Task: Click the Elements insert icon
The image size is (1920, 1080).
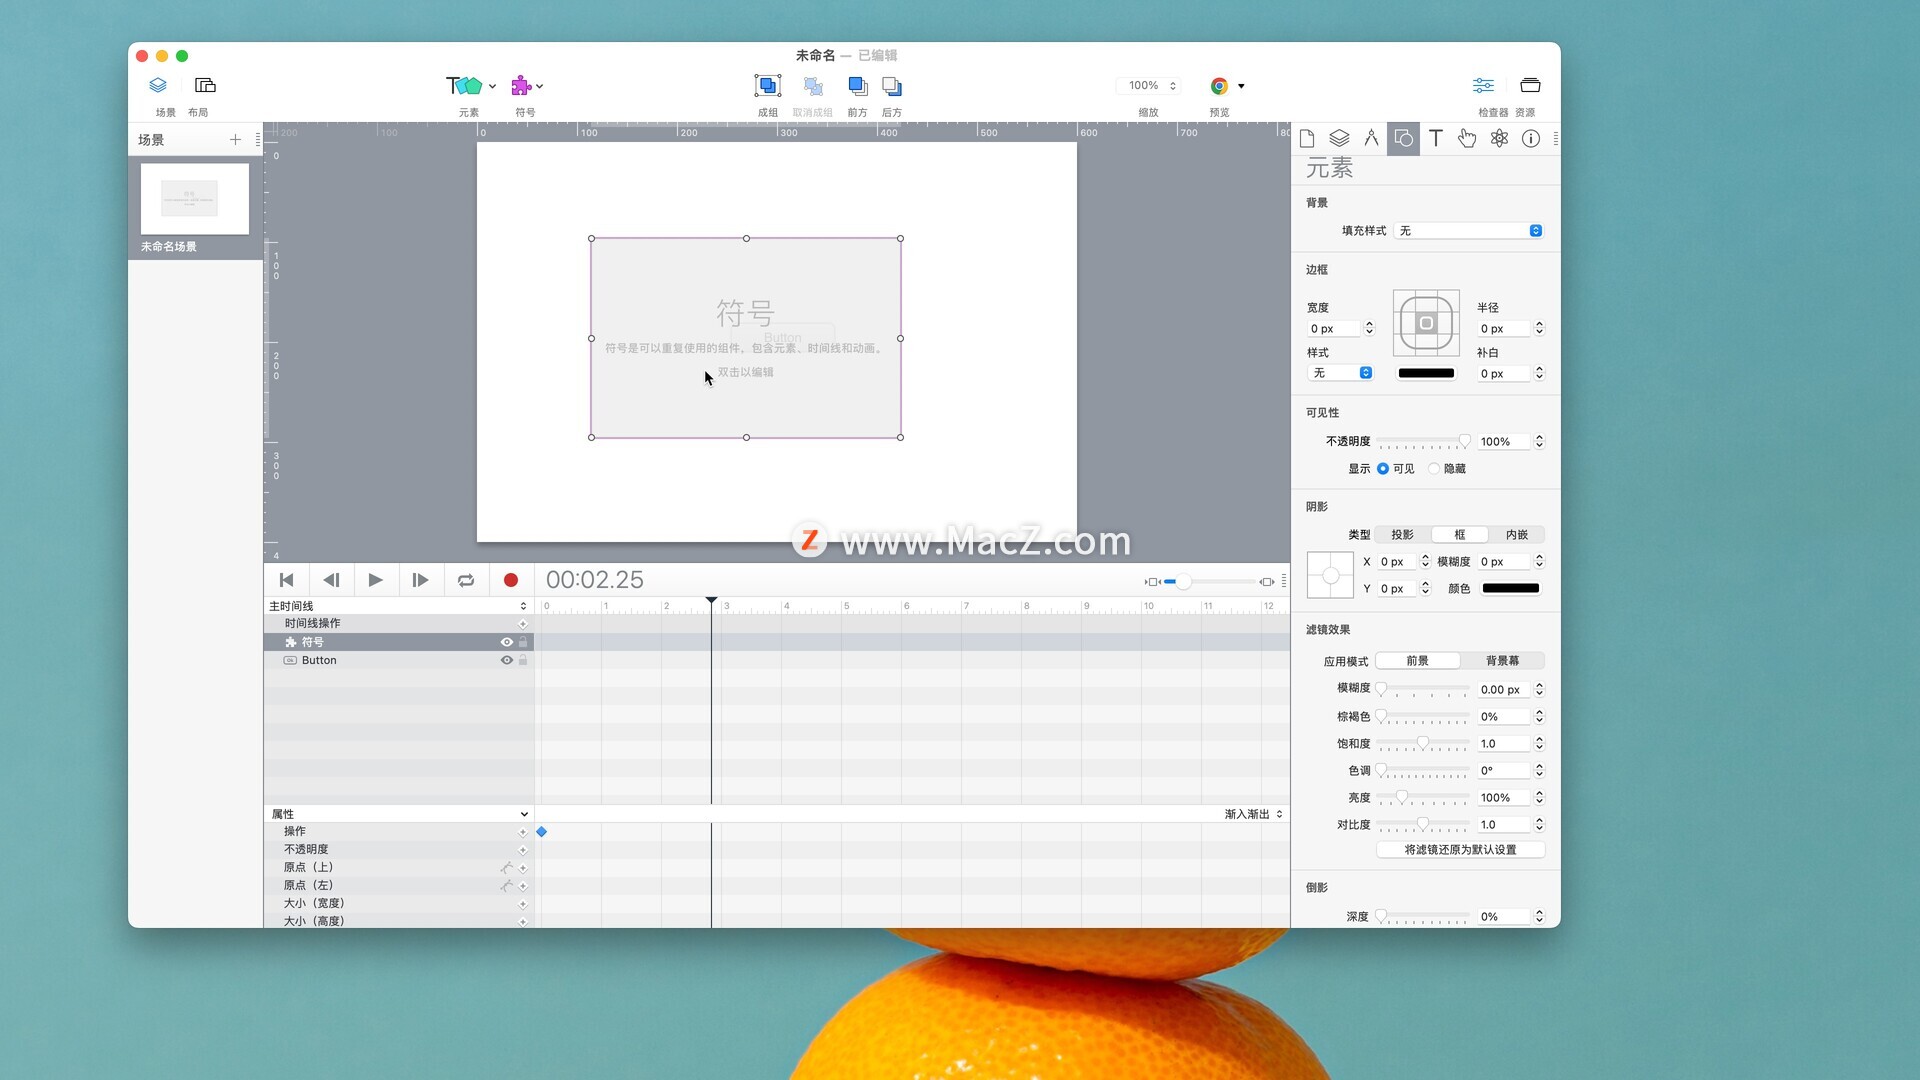Action: coord(464,85)
